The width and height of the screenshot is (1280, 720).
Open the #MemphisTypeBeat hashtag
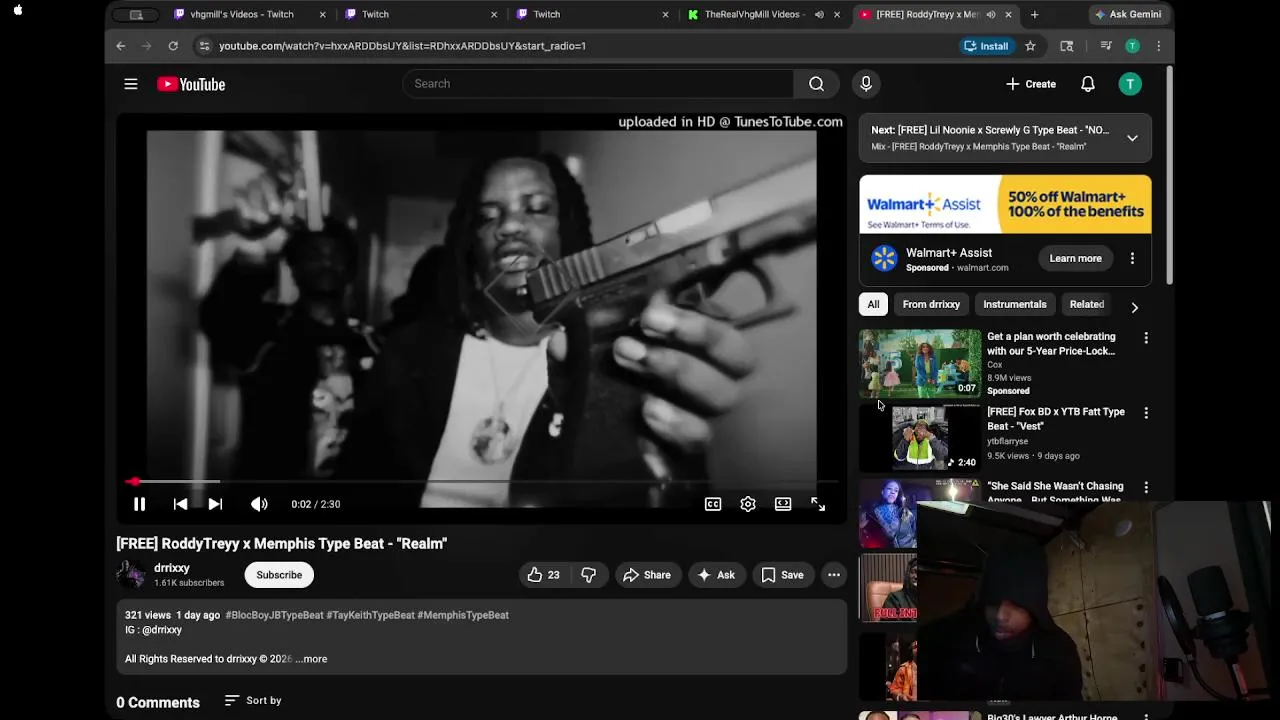pos(463,615)
